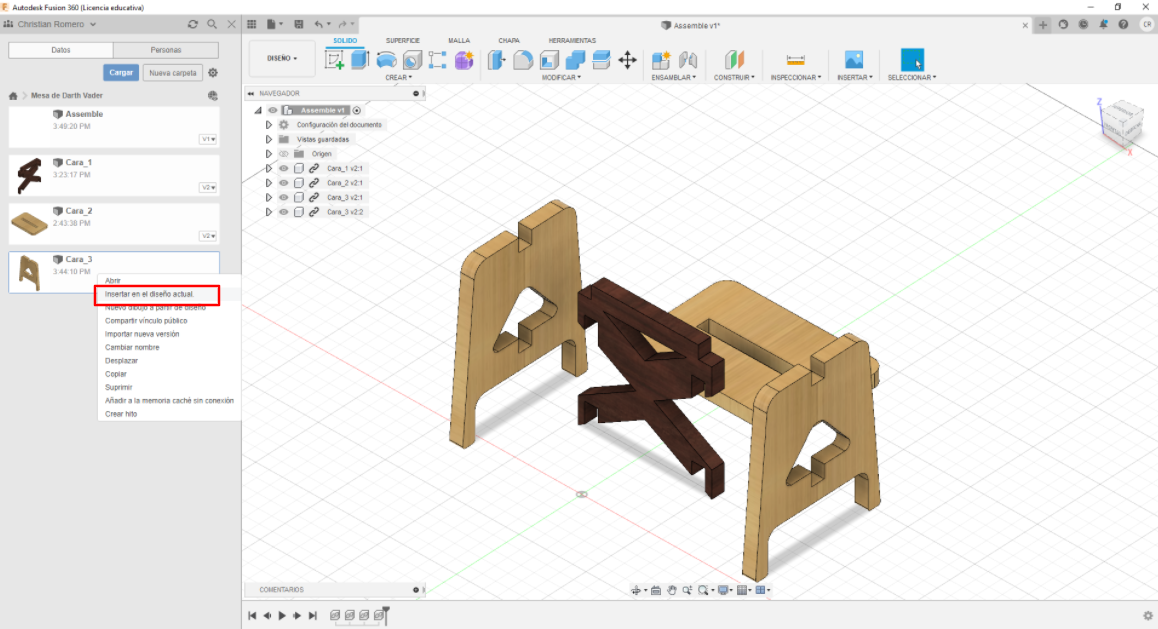Image resolution: width=1158 pixels, height=629 pixels.
Task: Open the Orbit navigation tool
Action: tap(636, 590)
